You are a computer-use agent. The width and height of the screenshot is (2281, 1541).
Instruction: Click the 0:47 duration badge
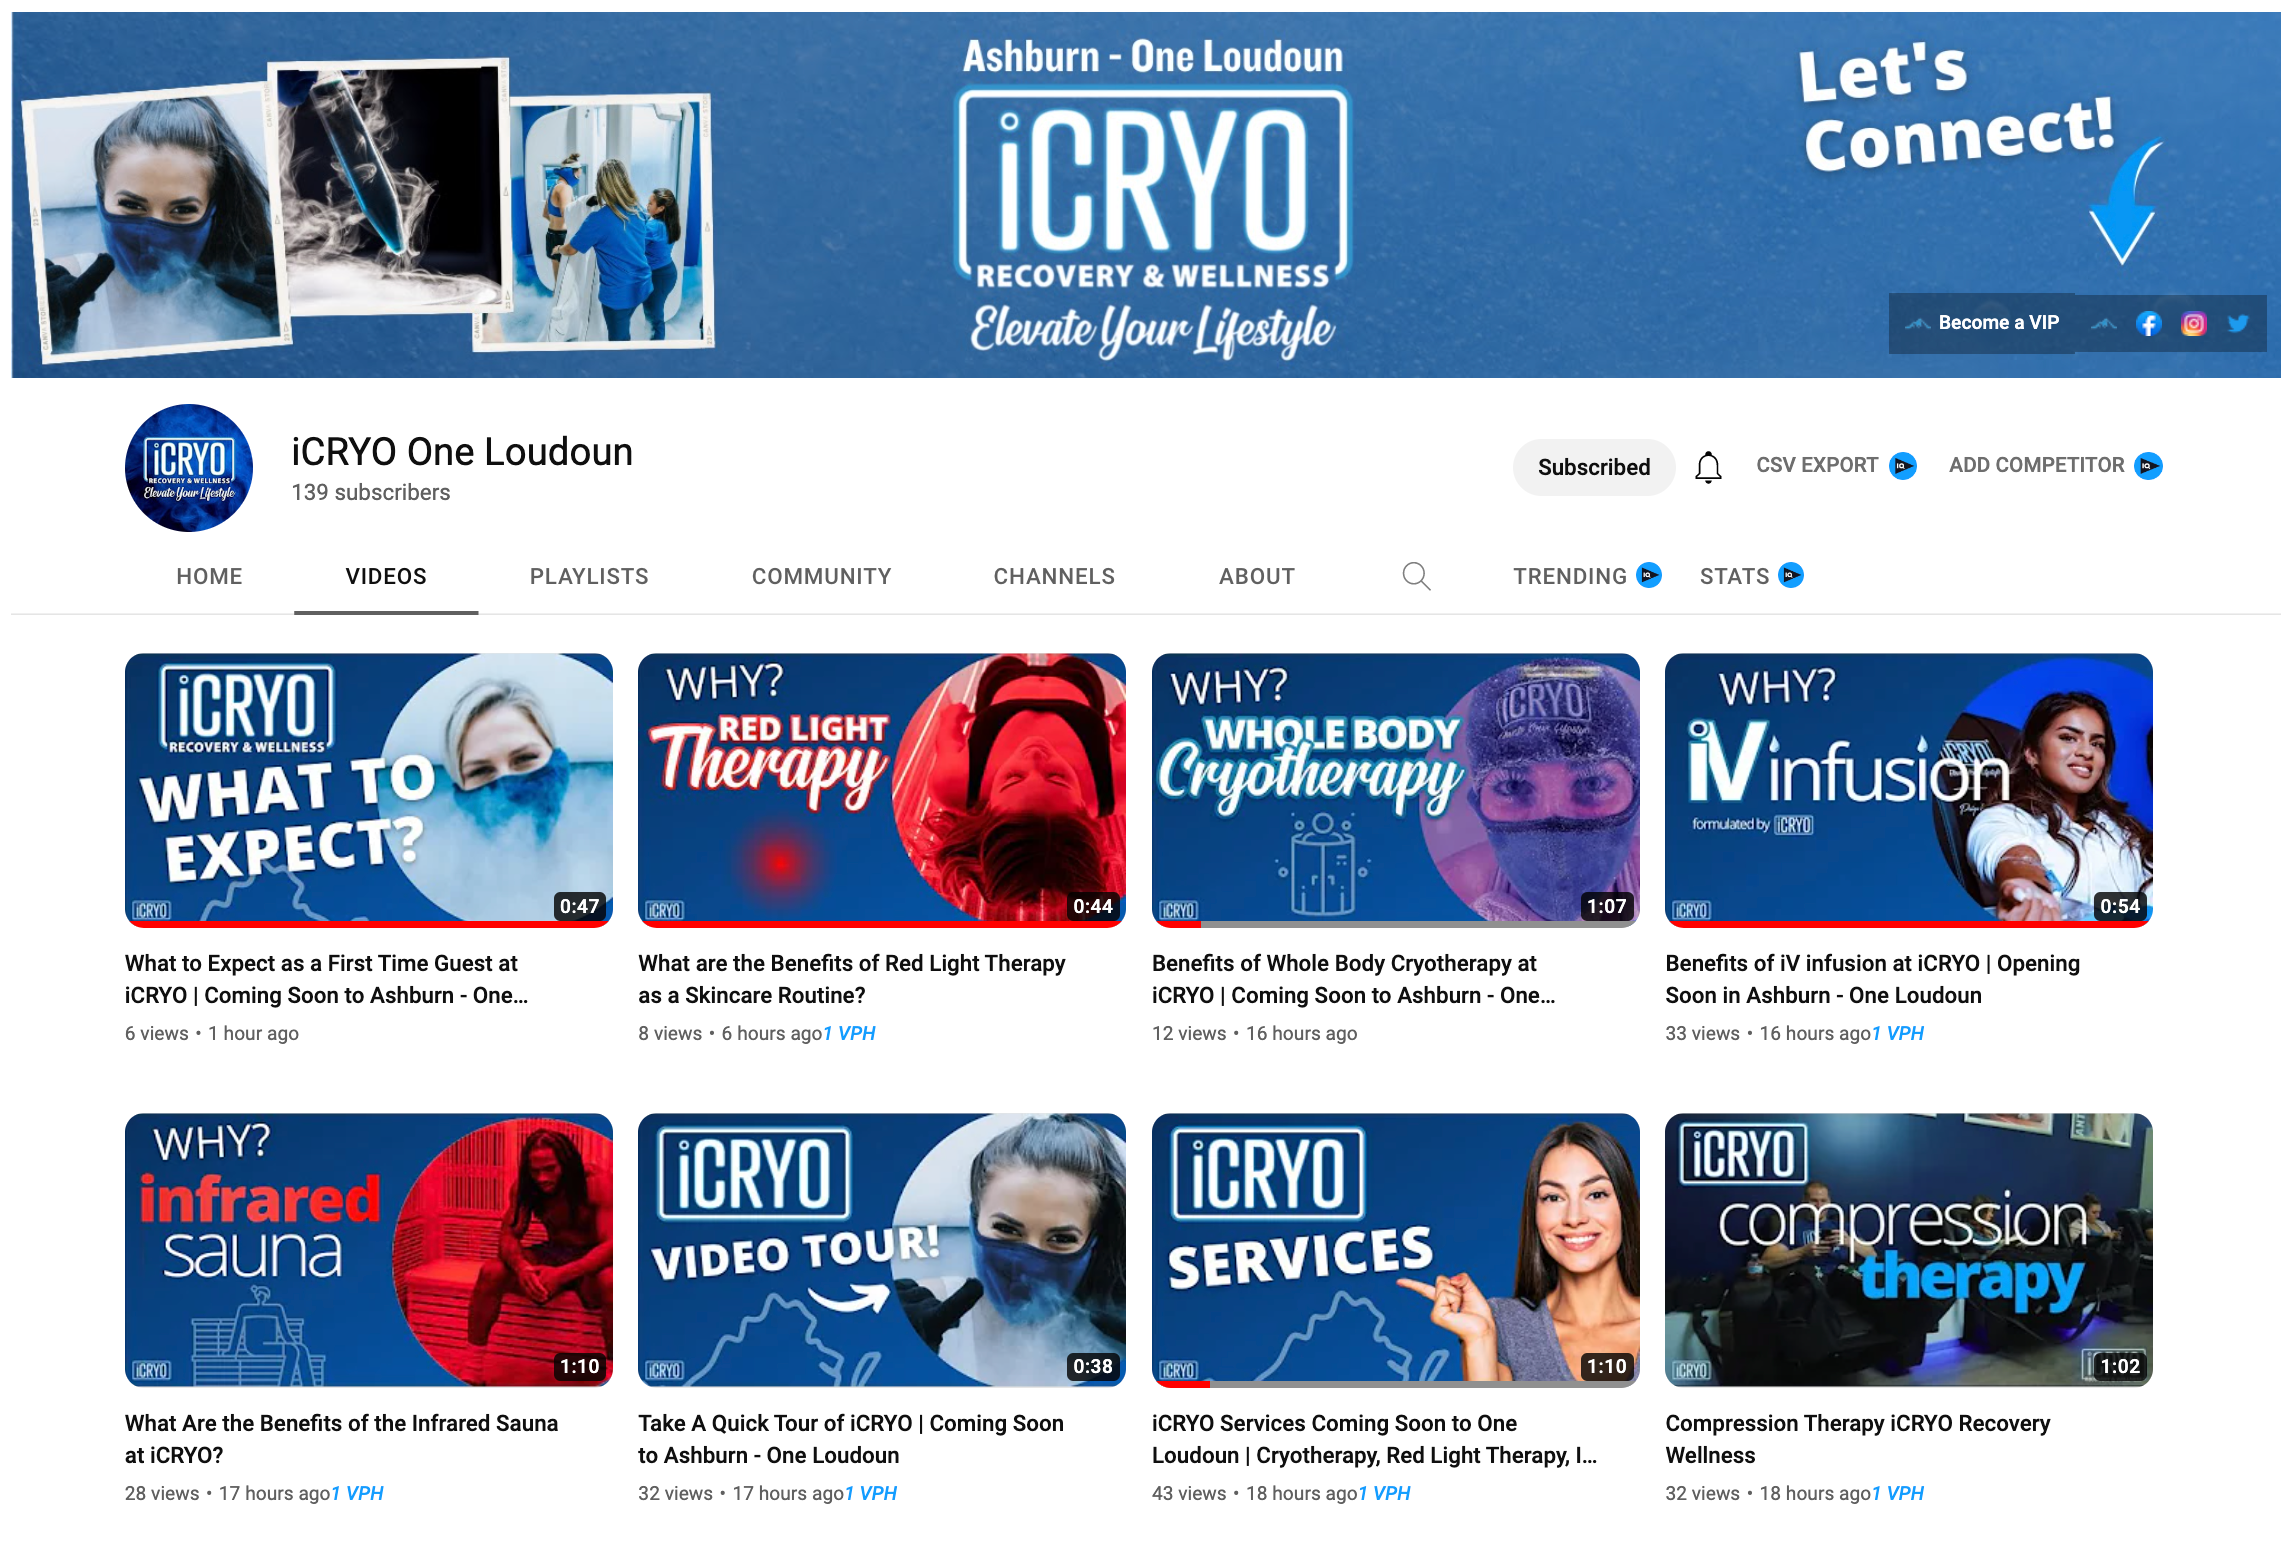click(x=579, y=906)
